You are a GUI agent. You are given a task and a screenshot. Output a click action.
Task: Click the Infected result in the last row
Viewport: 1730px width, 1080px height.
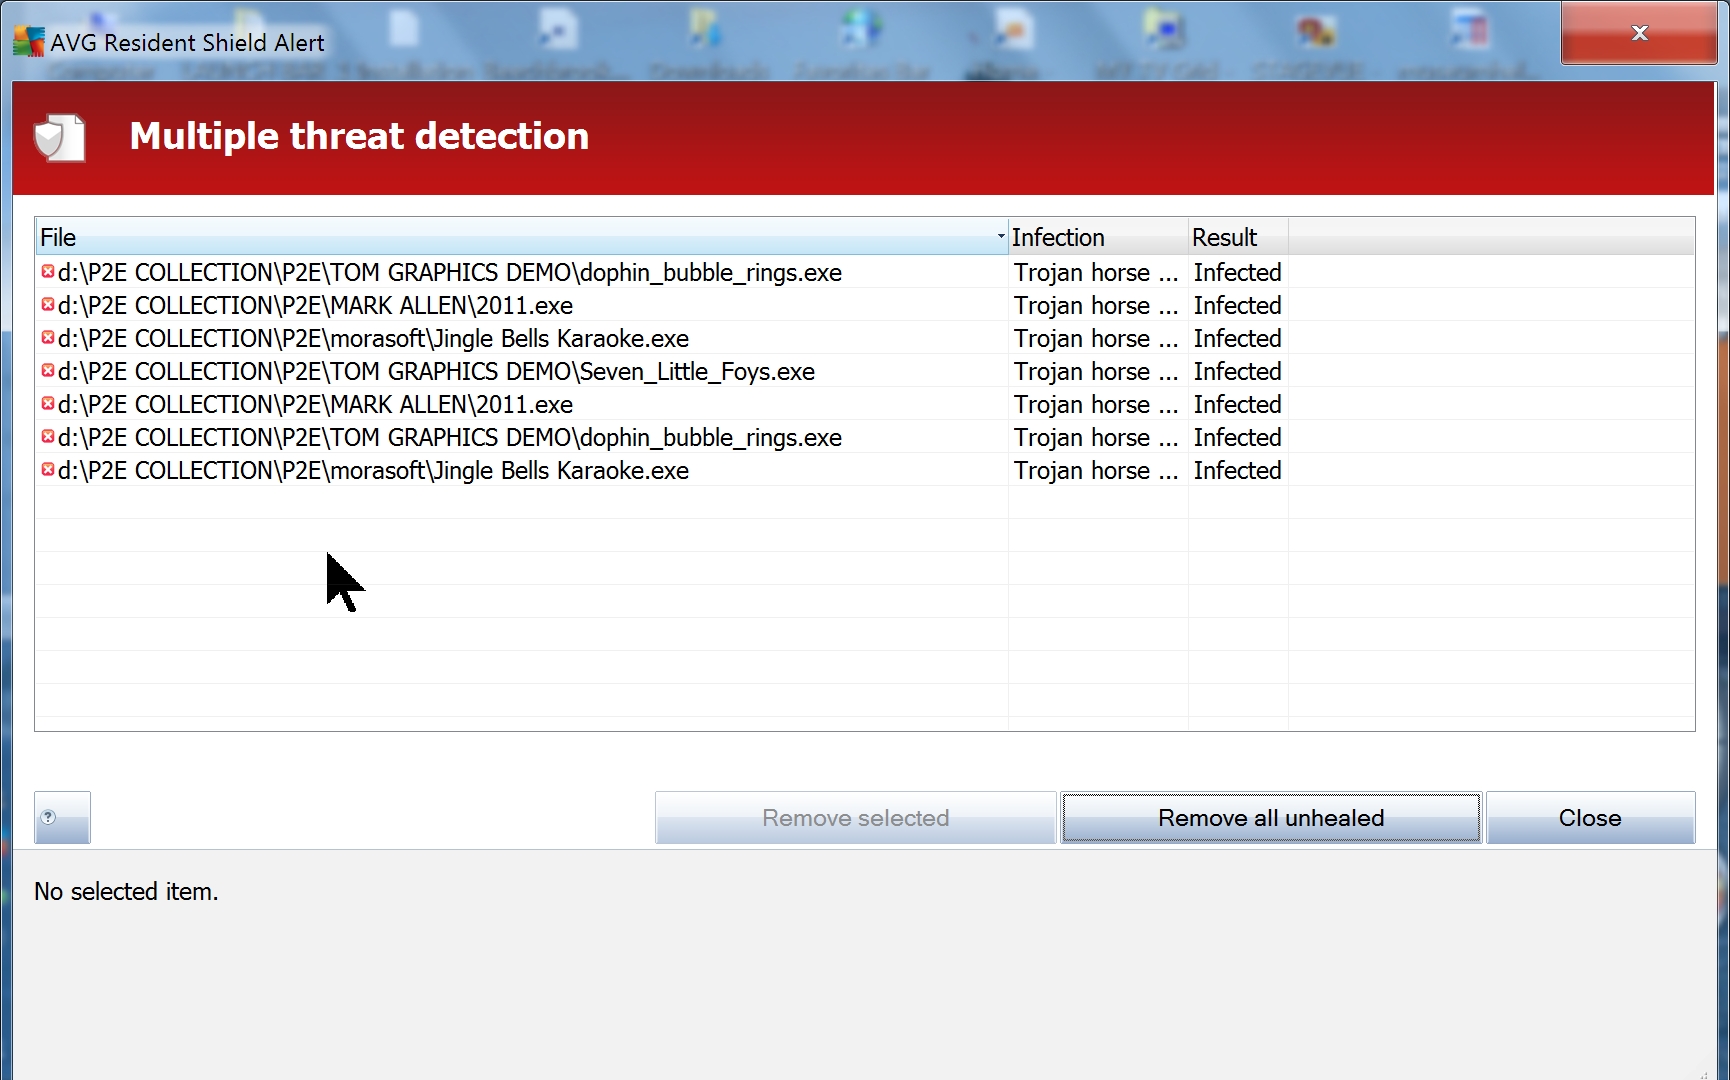coord(1237,471)
